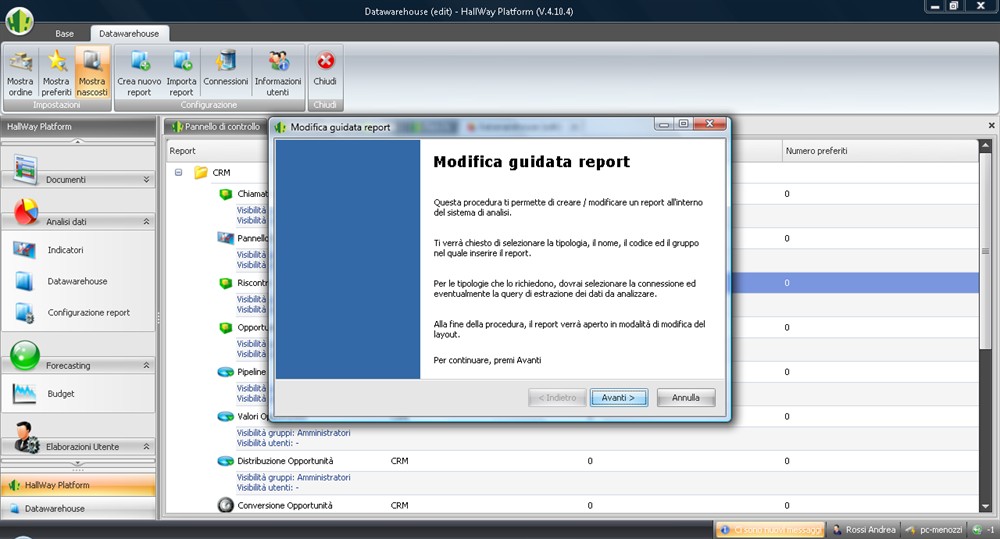
Task: Click Annulla in the wizard dialog
Action: (x=686, y=397)
